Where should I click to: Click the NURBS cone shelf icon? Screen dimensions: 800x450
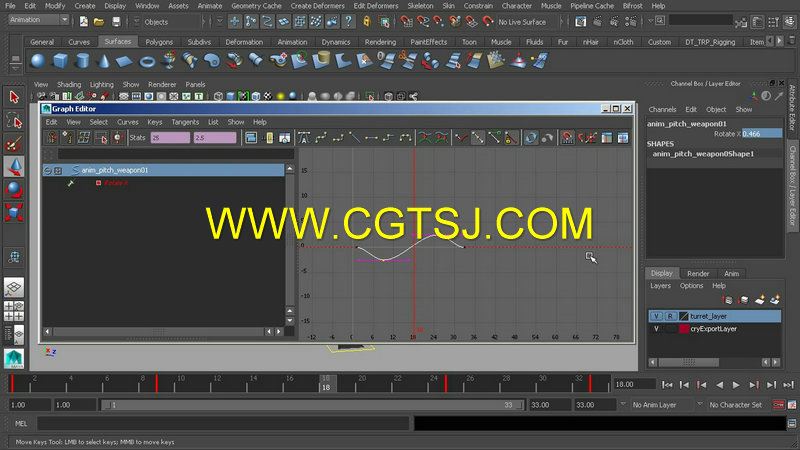[x=104, y=61]
